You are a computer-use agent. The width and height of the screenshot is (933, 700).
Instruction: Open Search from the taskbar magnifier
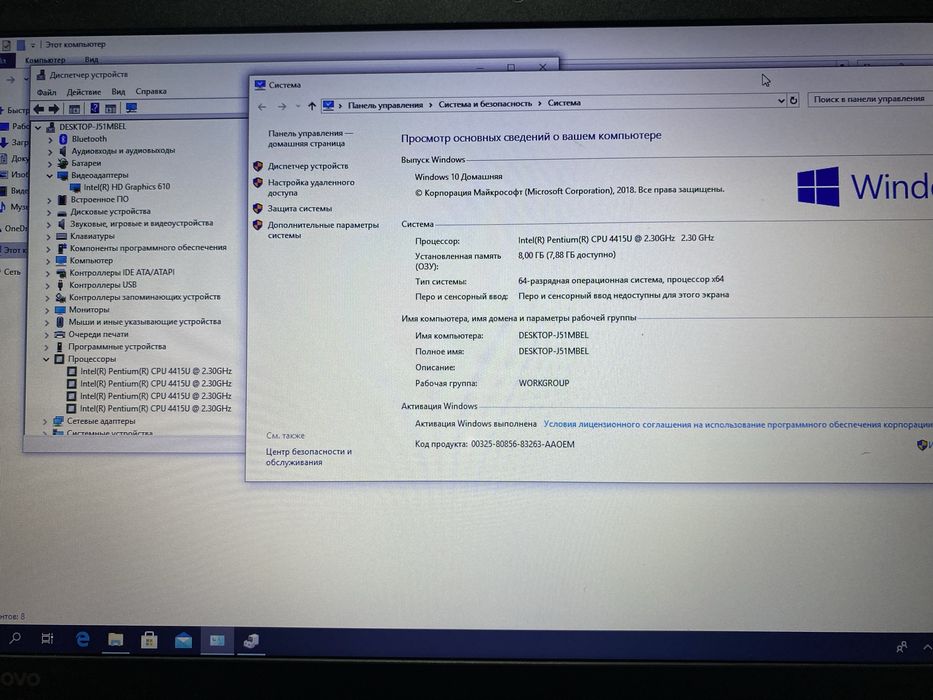click(15, 638)
